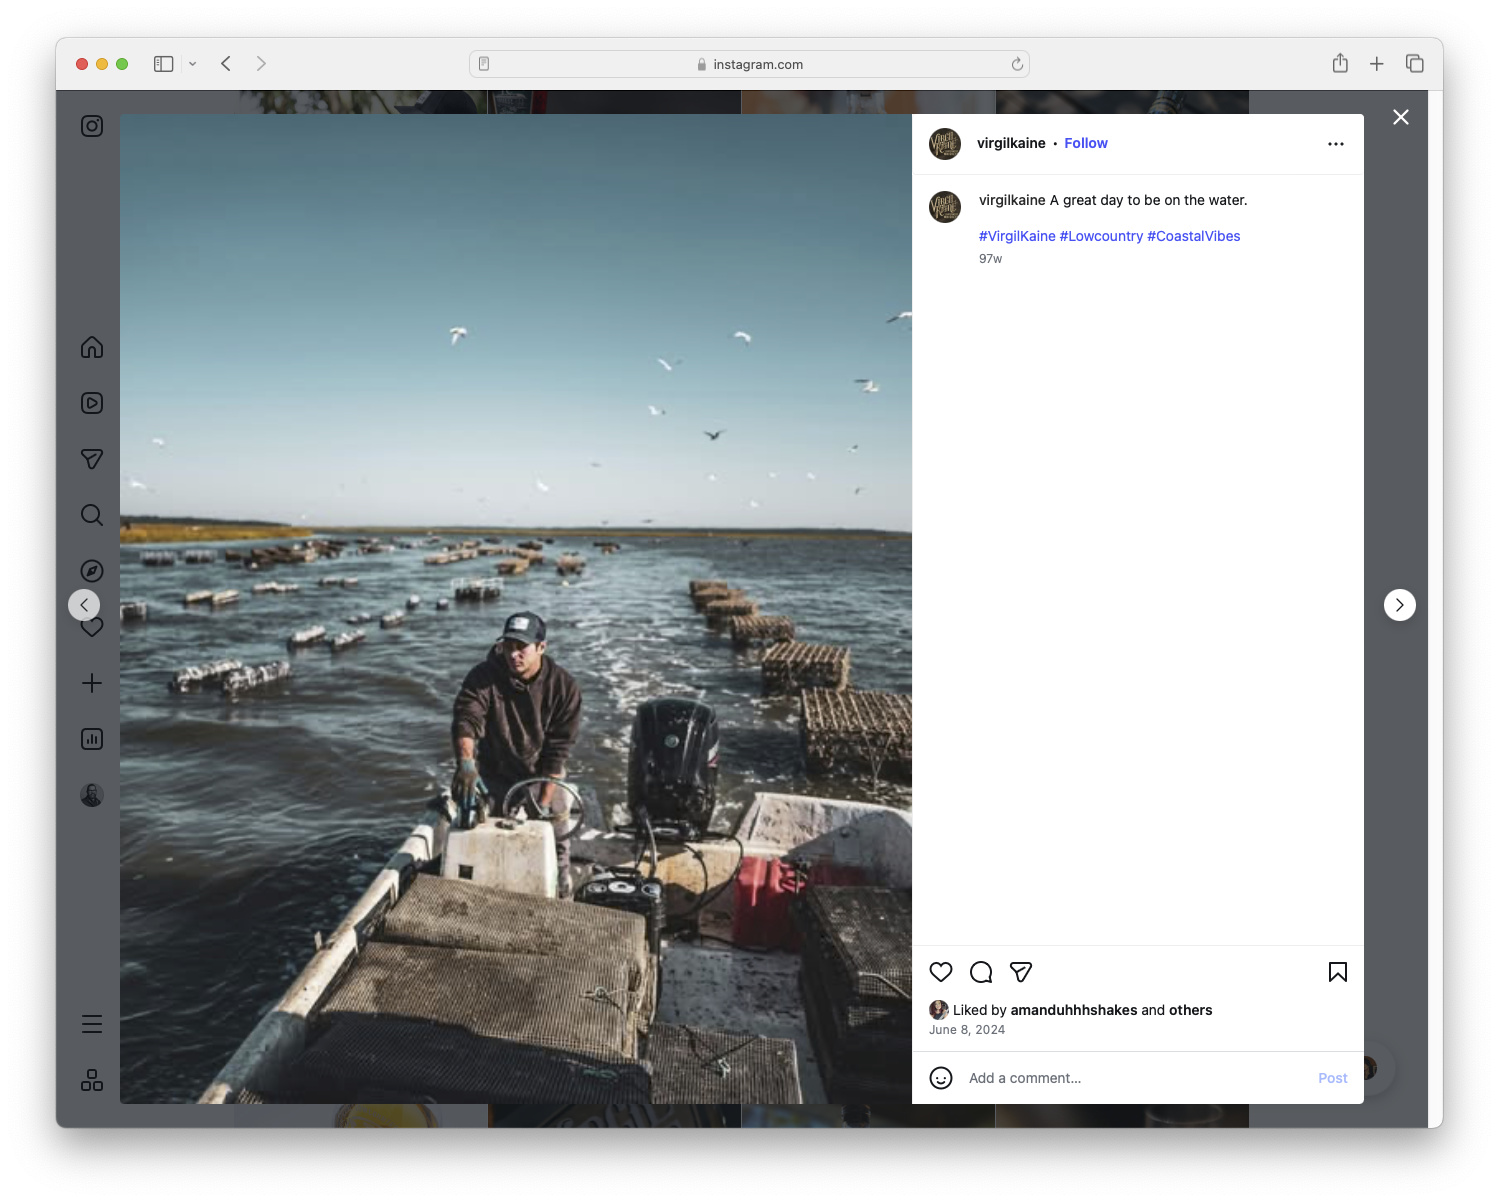This screenshot has height=1202, width=1499.
Task: Open Instagram home feed
Action: (x=91, y=347)
